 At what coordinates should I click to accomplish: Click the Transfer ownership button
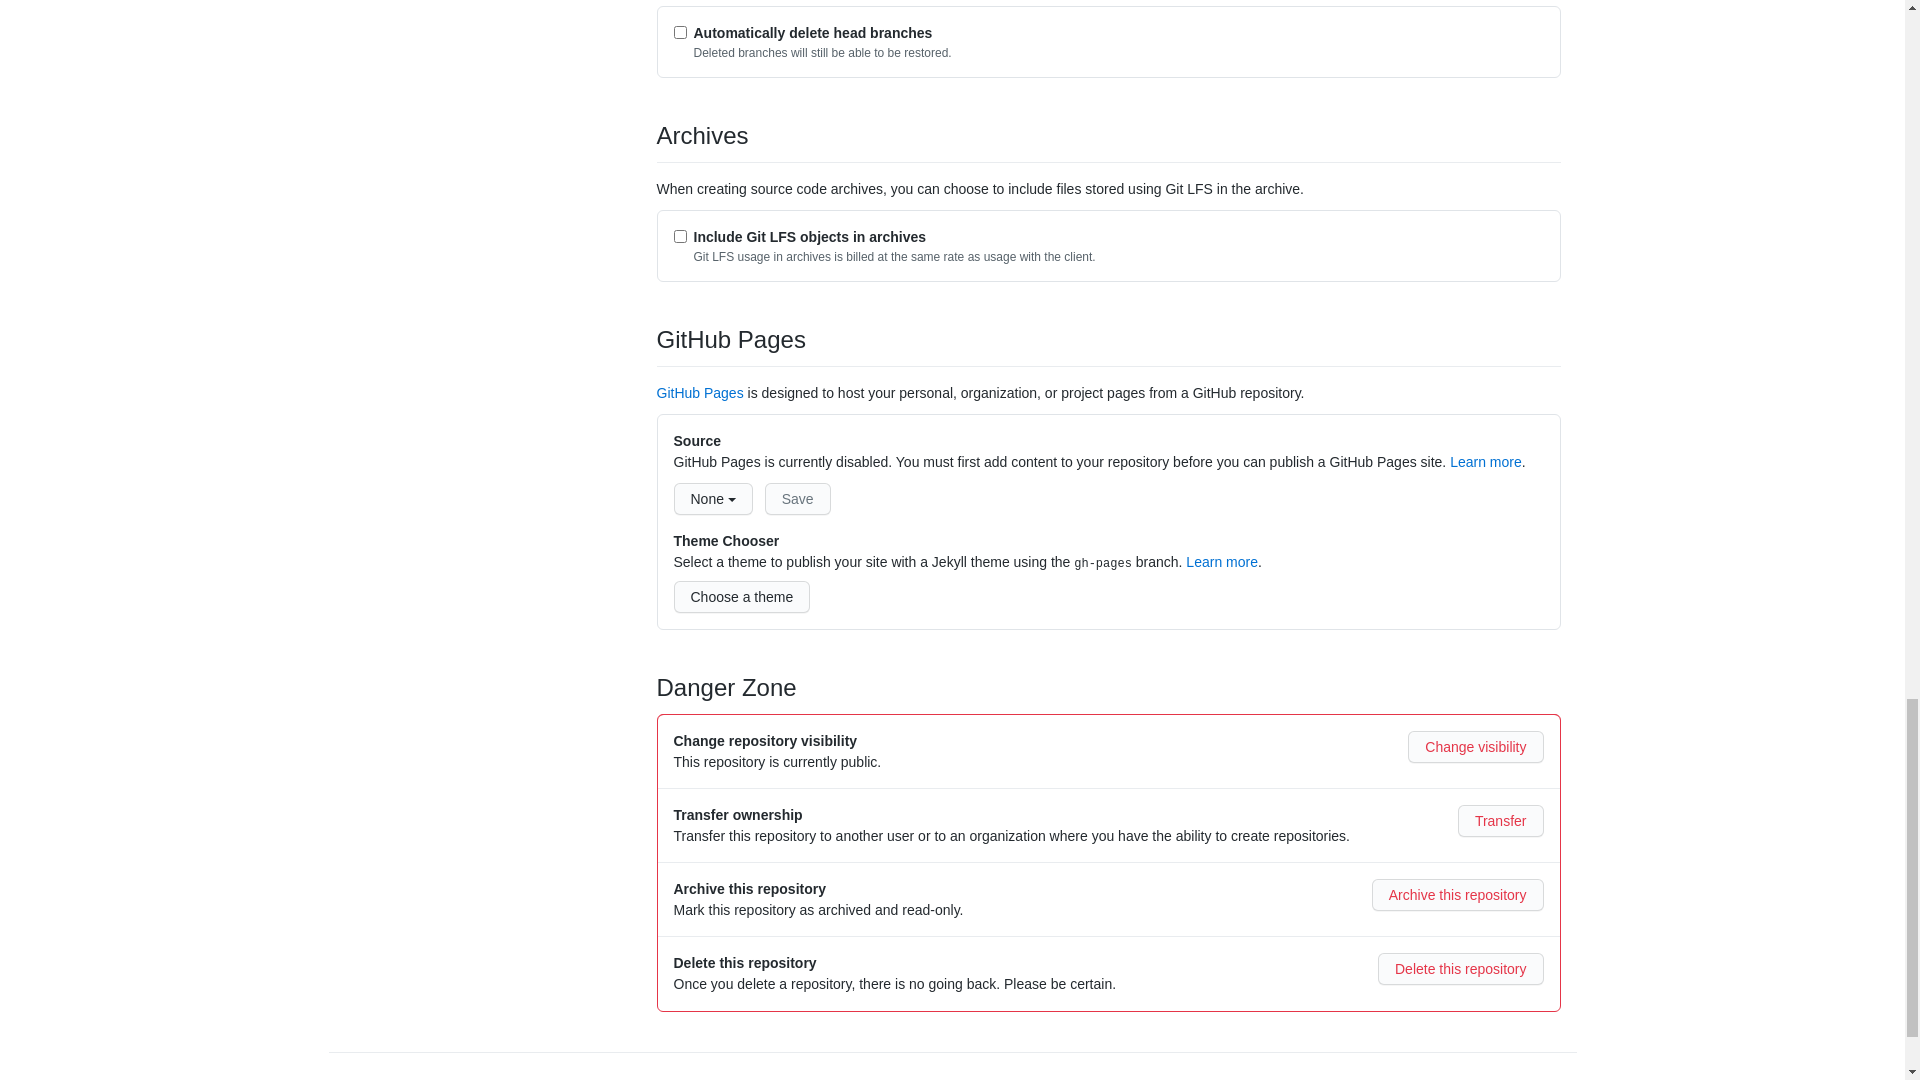point(1501,820)
